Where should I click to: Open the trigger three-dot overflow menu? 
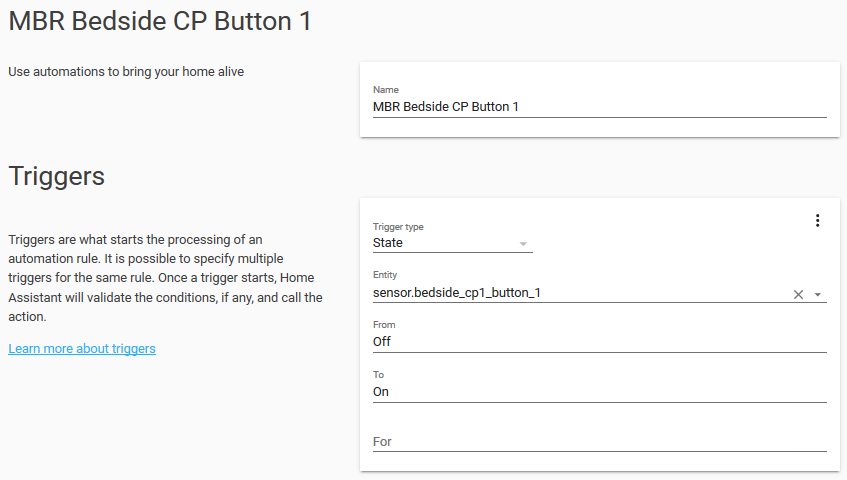817,221
